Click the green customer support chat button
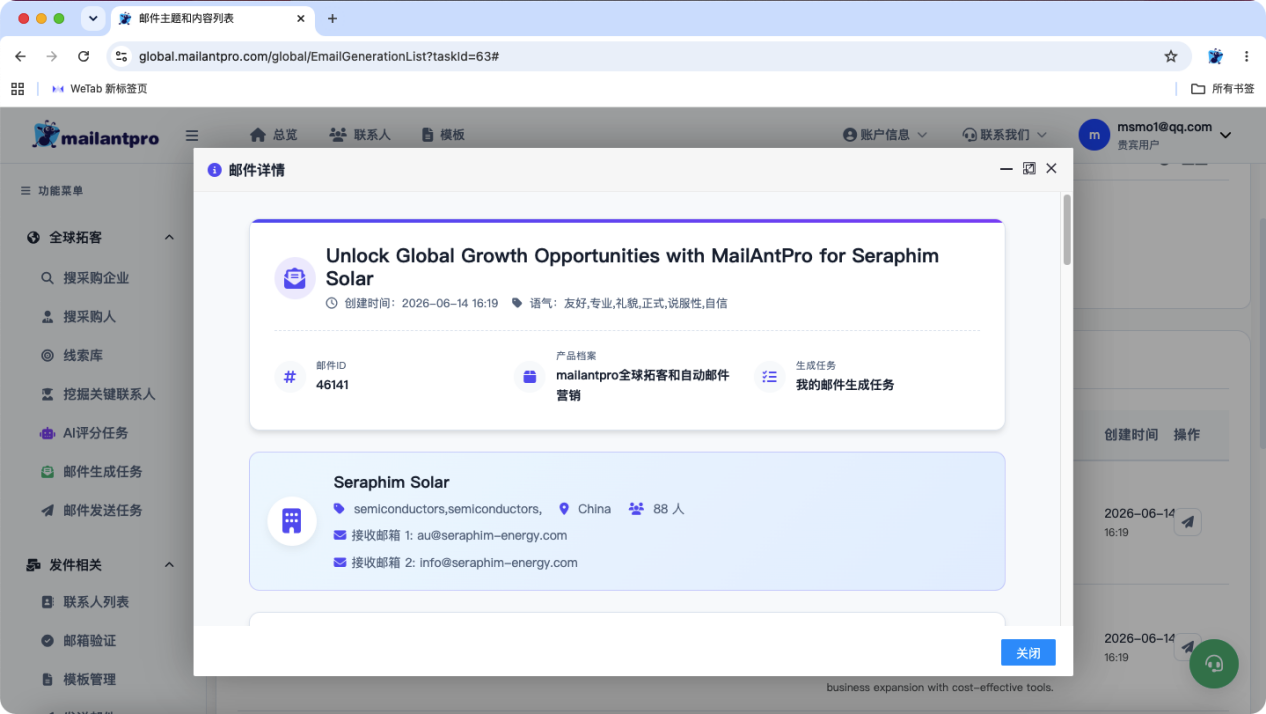The height and width of the screenshot is (714, 1266). [x=1214, y=663]
